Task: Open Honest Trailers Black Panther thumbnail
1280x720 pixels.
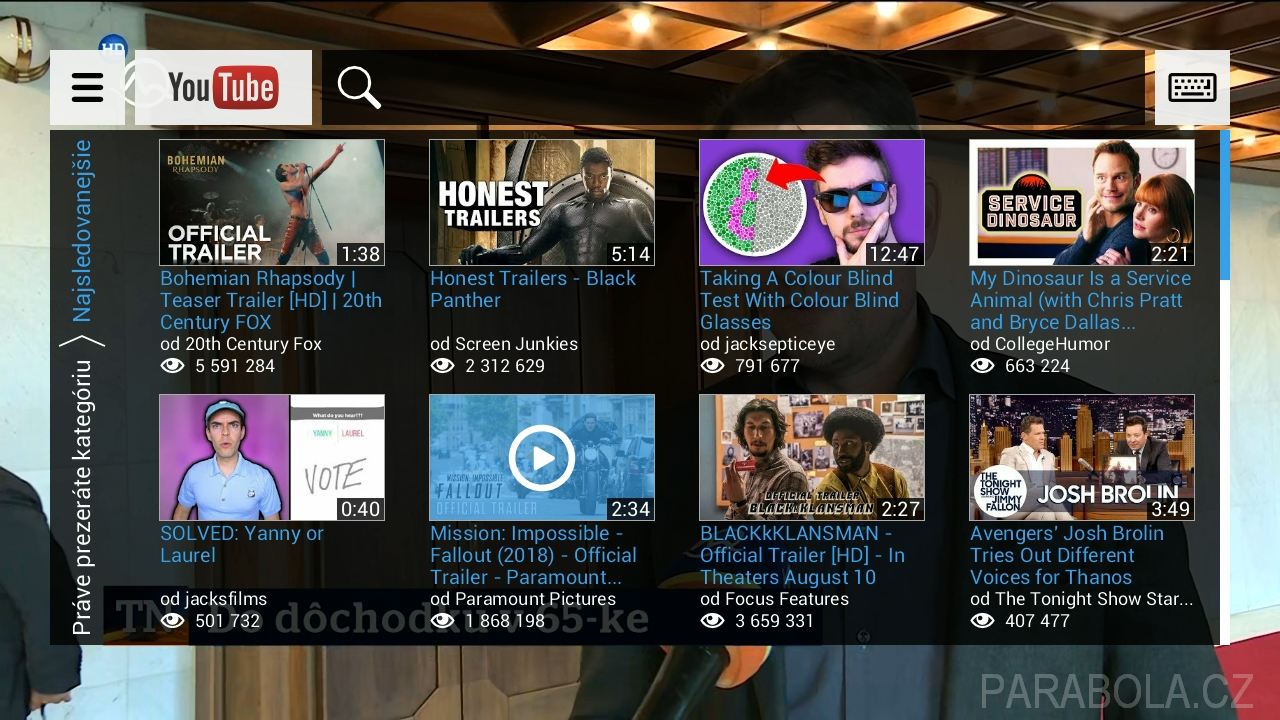Action: pos(542,202)
